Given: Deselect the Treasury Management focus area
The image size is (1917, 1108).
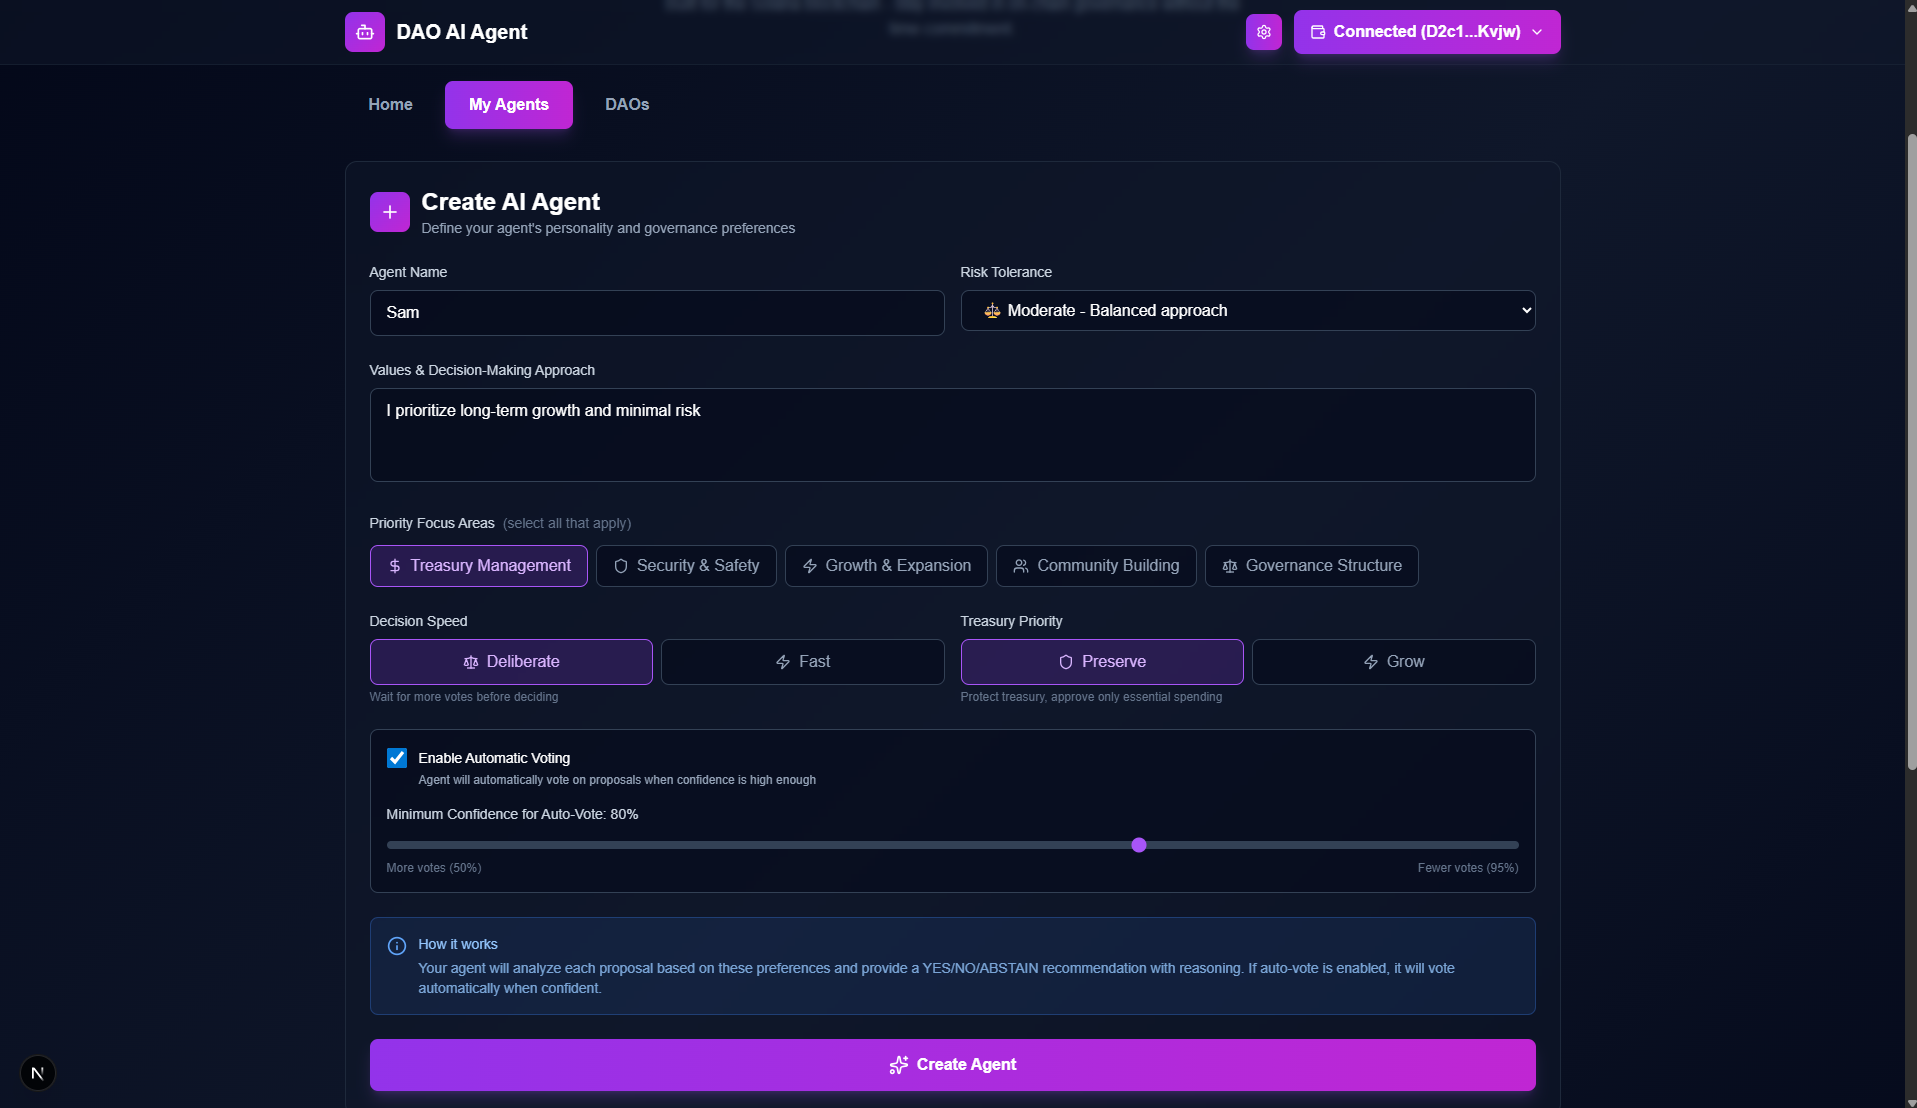Looking at the screenshot, I should pyautogui.click(x=478, y=566).
